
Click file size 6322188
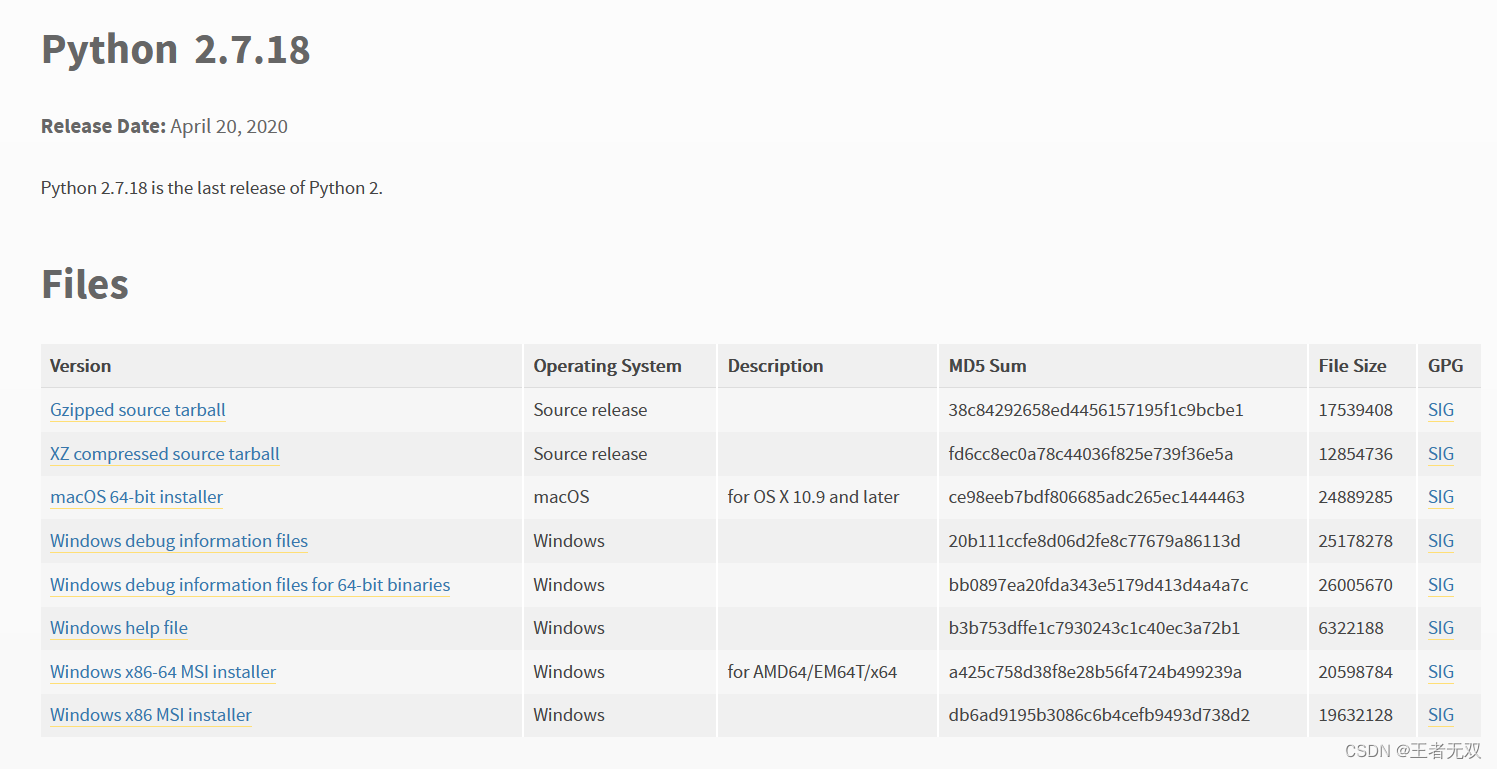pyautogui.click(x=1351, y=628)
